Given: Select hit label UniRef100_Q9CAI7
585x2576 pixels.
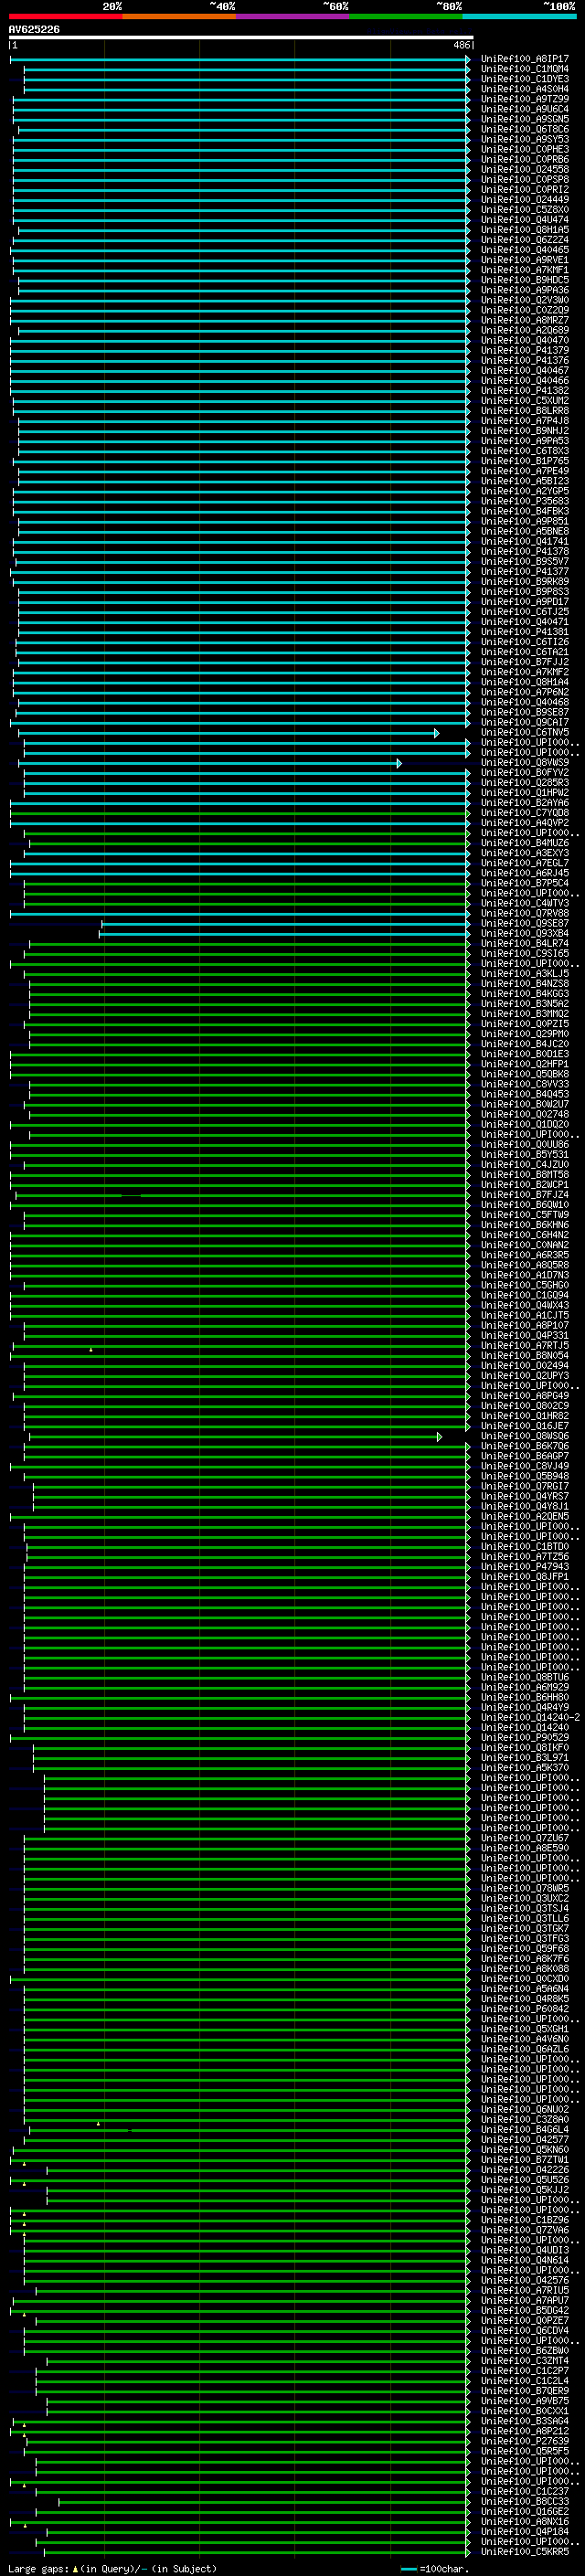Looking at the screenshot, I should click(x=524, y=722).
